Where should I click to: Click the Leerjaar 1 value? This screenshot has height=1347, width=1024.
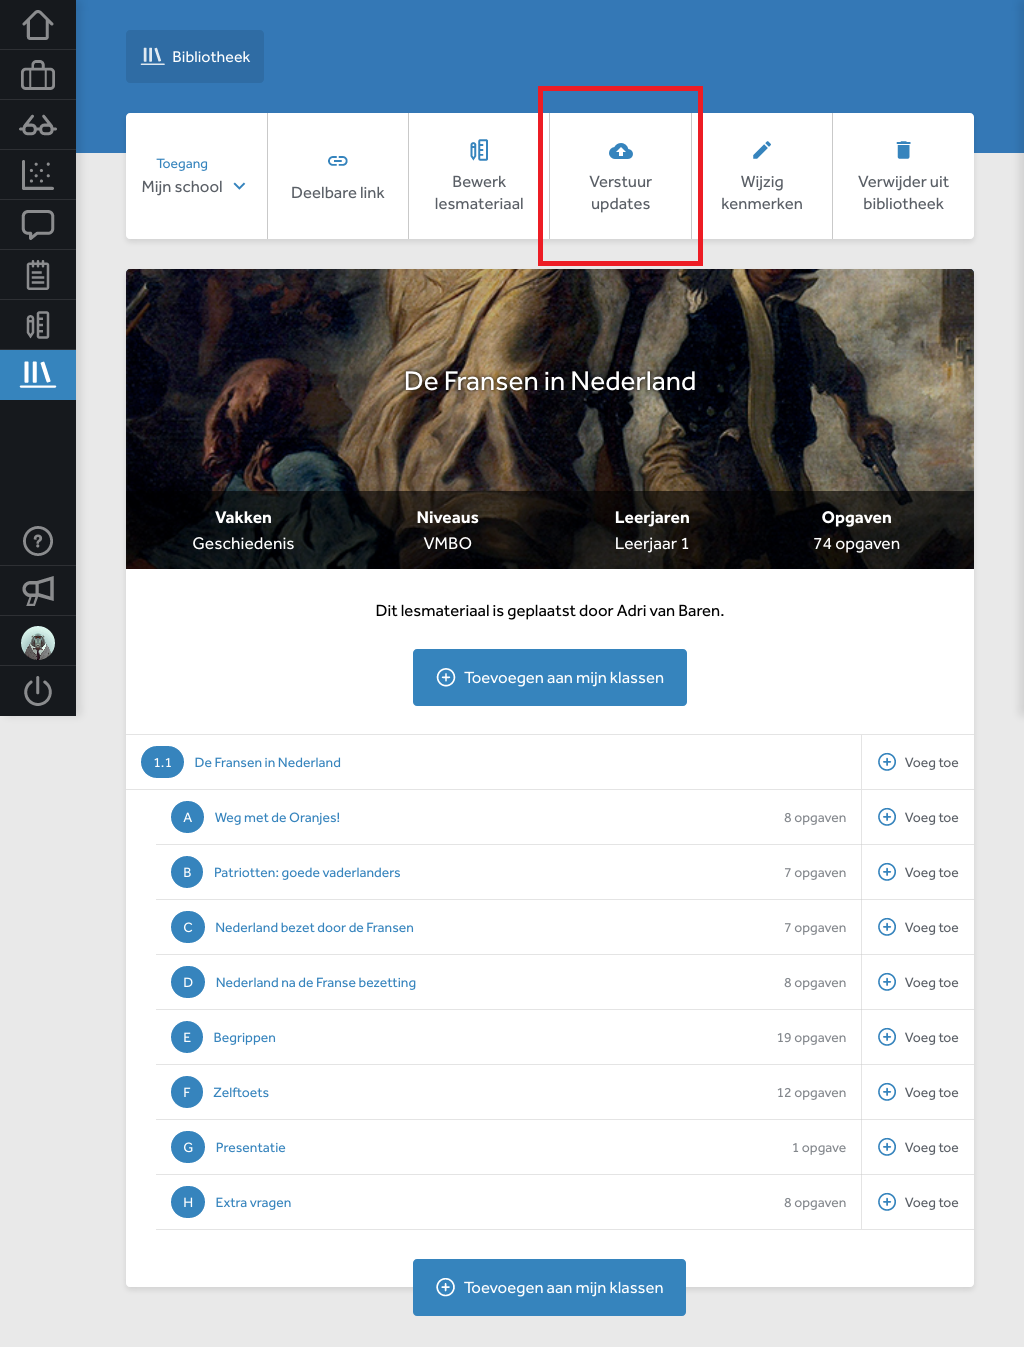(652, 544)
